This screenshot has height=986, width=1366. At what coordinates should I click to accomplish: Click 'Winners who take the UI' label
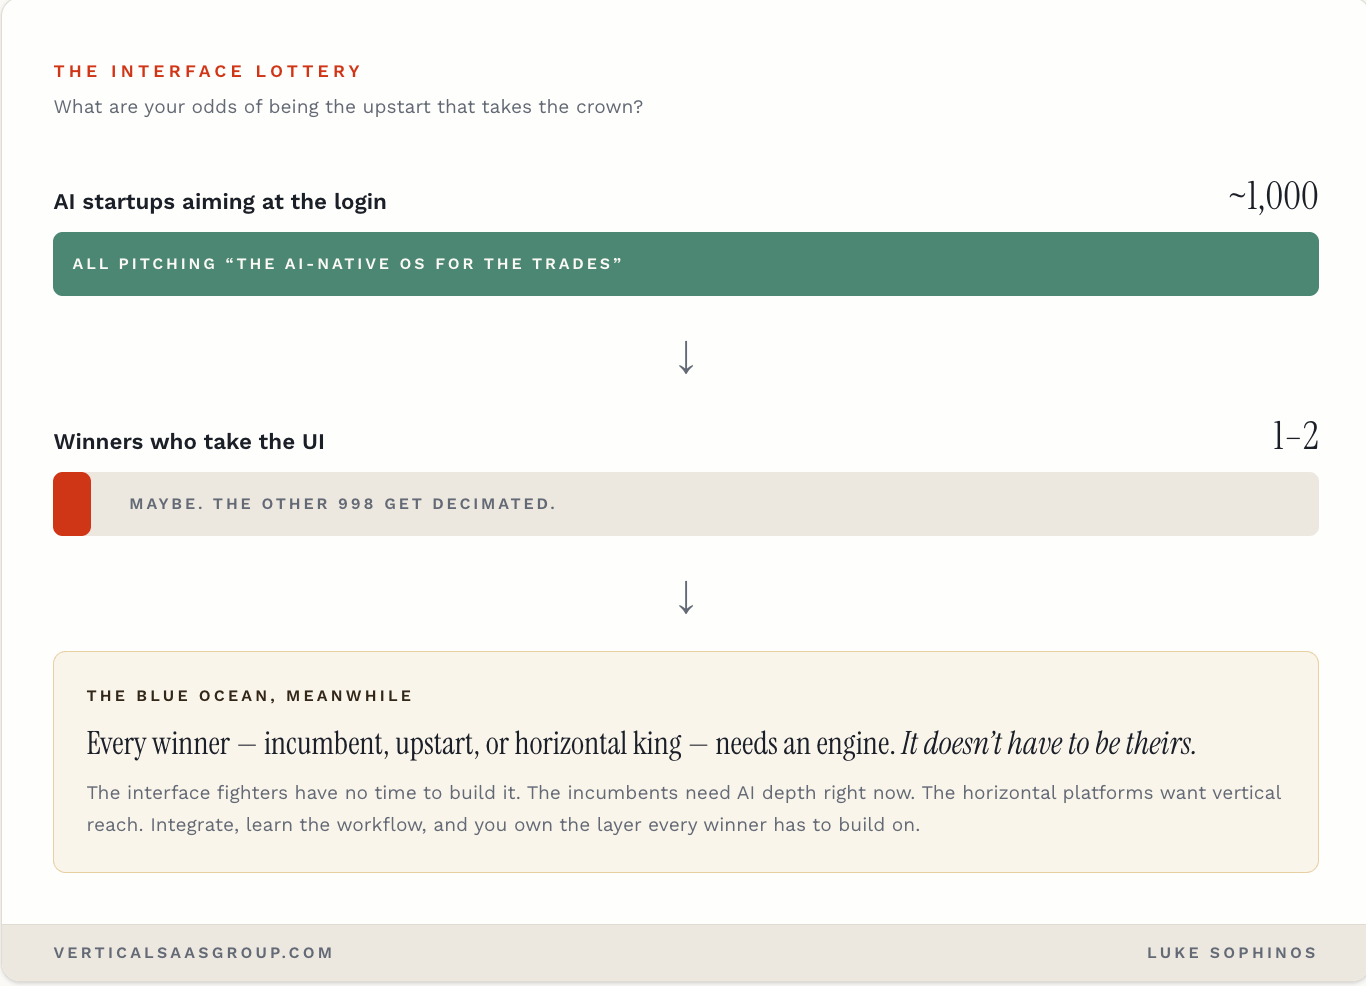coord(189,442)
